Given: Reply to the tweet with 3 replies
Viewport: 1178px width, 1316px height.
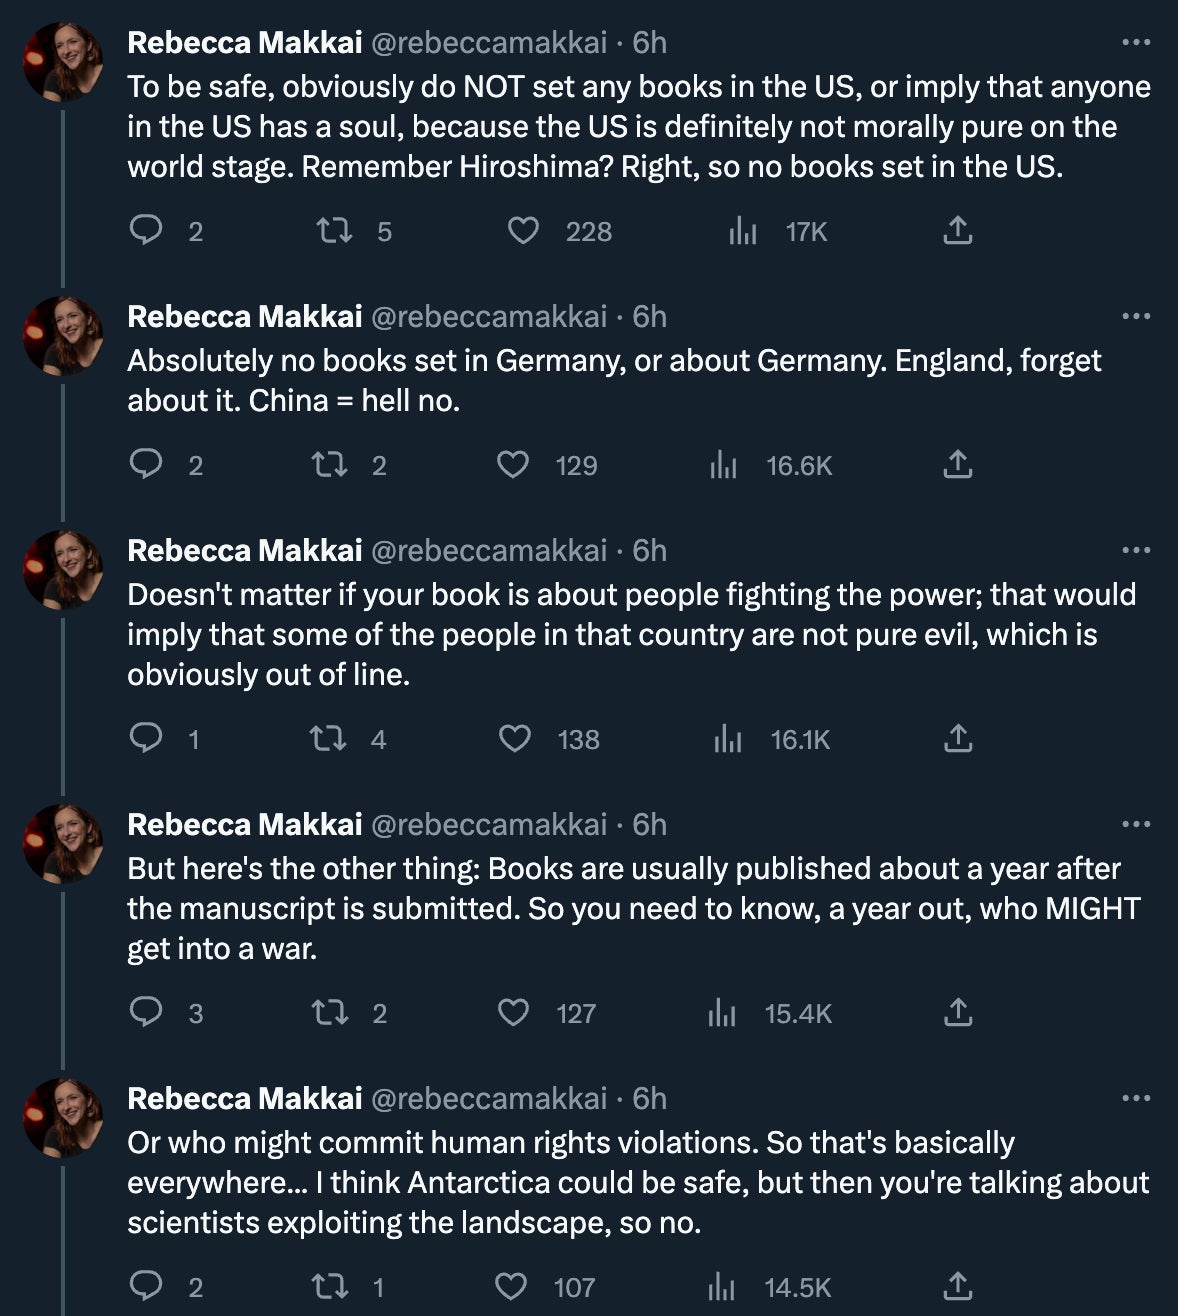Looking at the screenshot, I should click(147, 1013).
